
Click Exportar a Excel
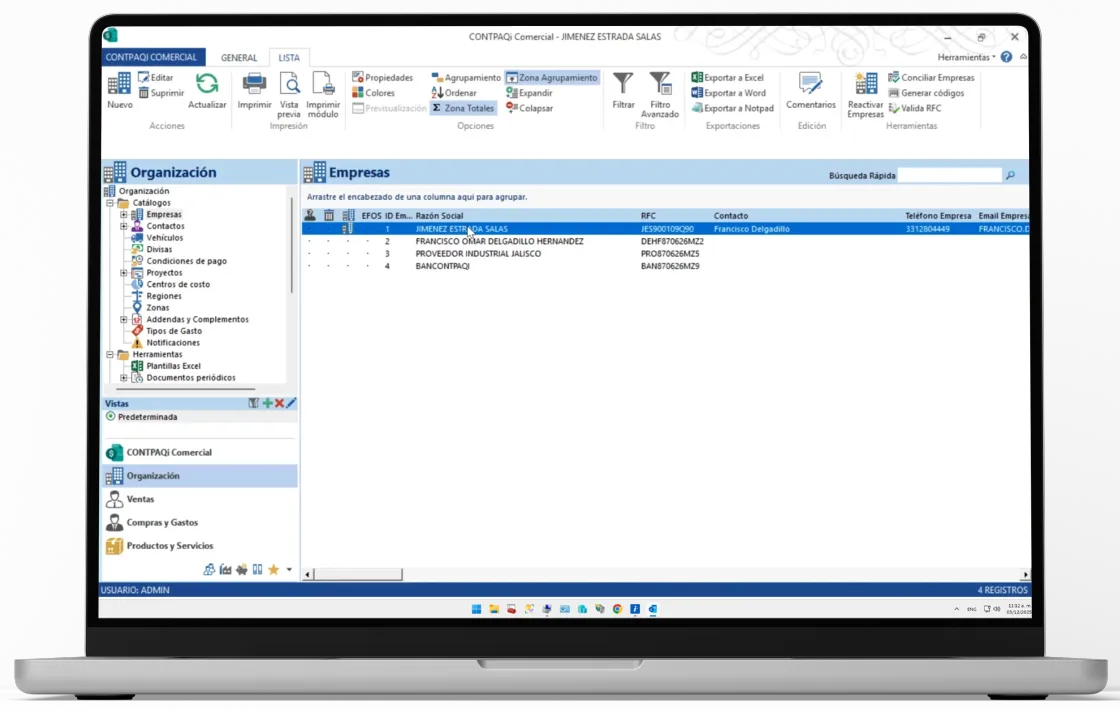pyautogui.click(x=727, y=77)
